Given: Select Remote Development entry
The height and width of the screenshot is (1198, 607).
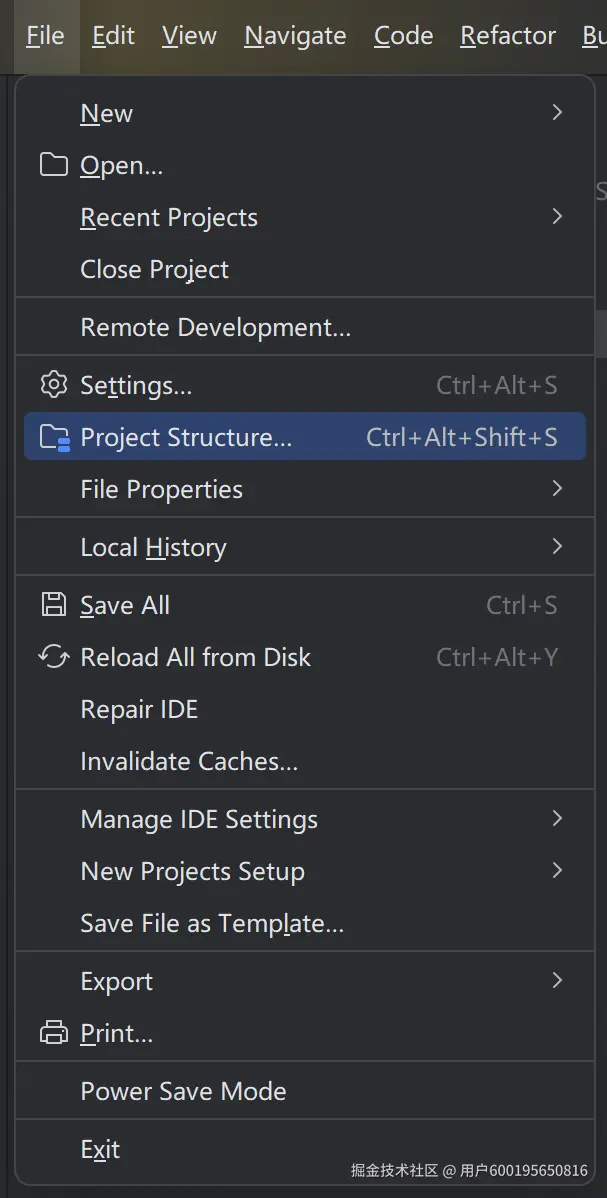Looking at the screenshot, I should 215,327.
